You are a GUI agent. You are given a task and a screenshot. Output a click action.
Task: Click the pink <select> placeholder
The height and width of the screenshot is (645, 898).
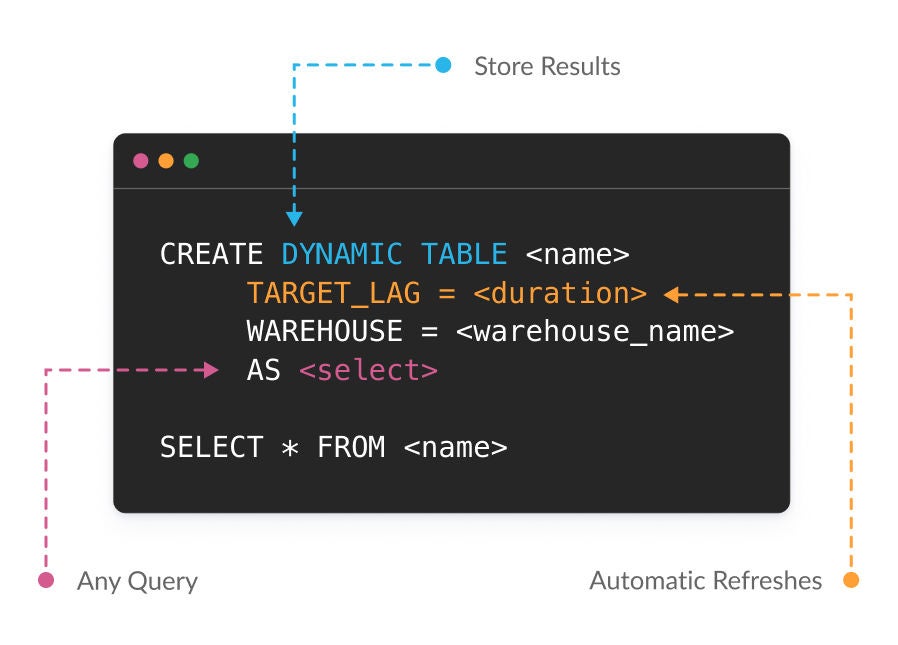[368, 370]
